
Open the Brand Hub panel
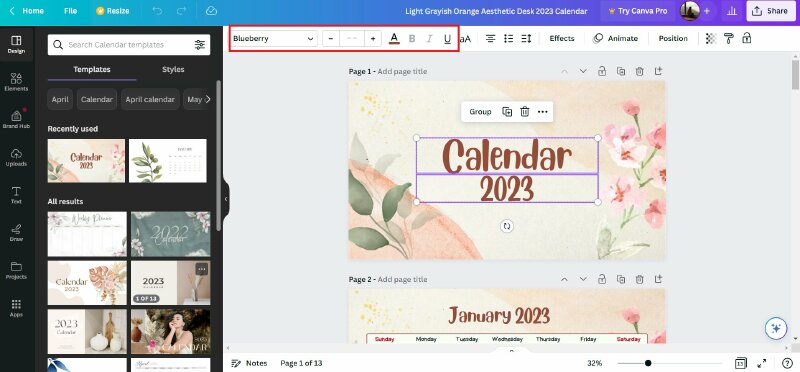click(16, 119)
